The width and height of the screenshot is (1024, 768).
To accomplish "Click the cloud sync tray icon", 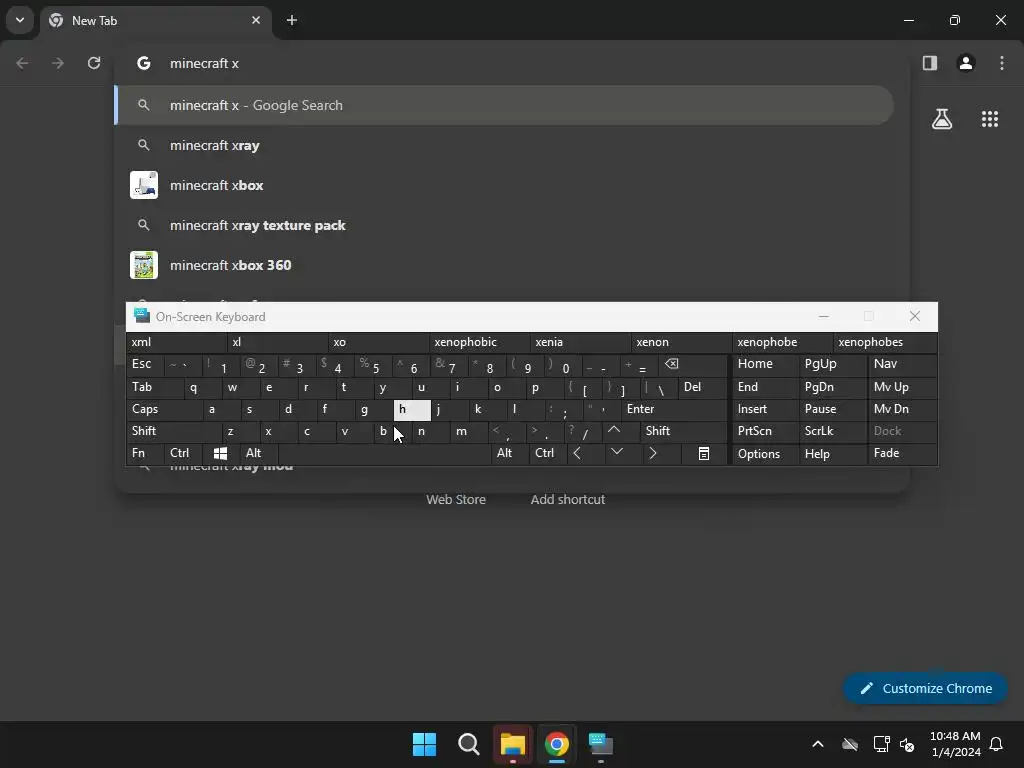I will tap(850, 744).
